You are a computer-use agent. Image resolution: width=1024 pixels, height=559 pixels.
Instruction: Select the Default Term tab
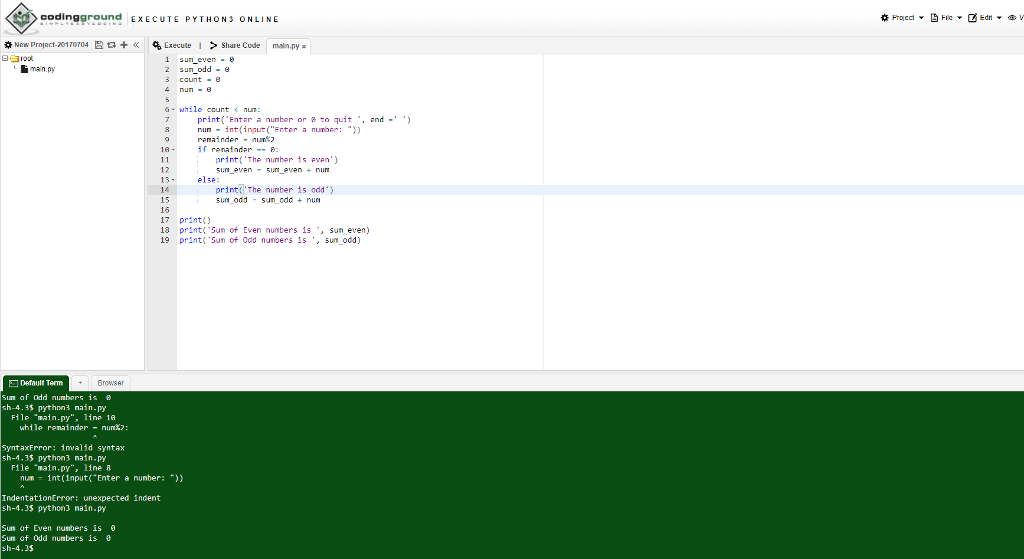point(35,382)
